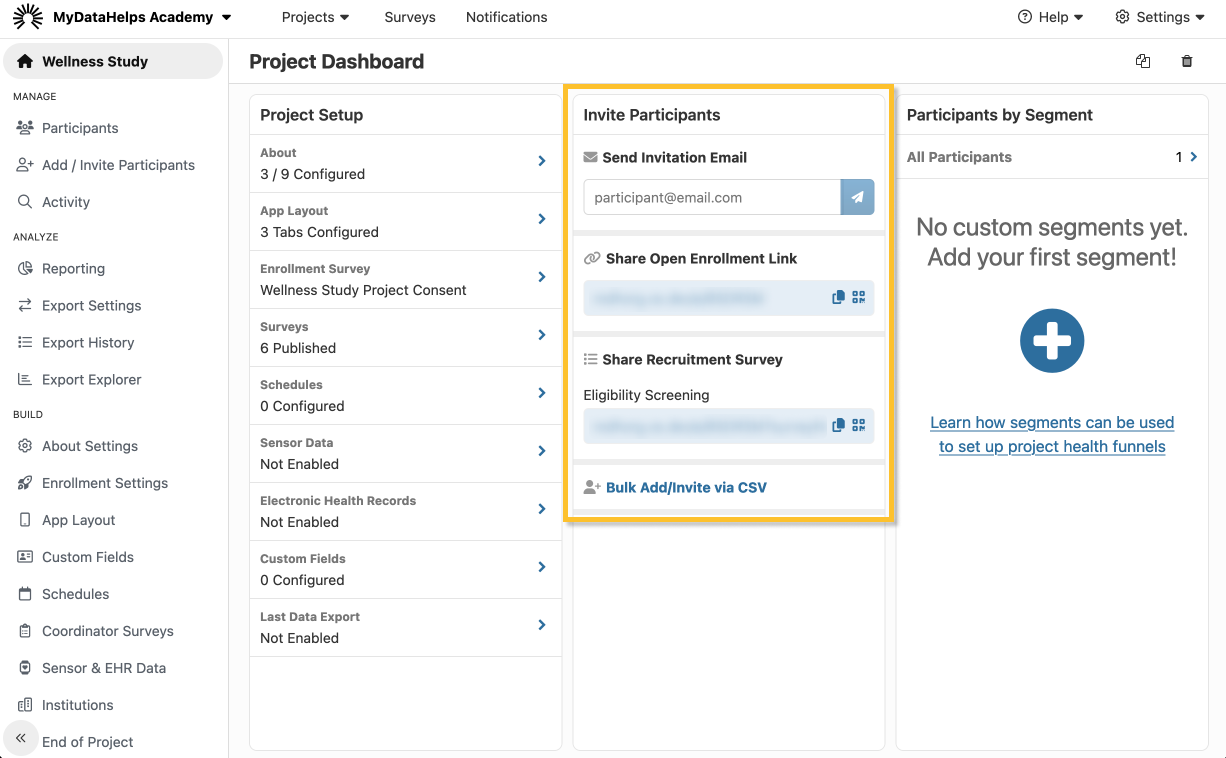
Task: Click the participant email input field
Action: [711, 198]
